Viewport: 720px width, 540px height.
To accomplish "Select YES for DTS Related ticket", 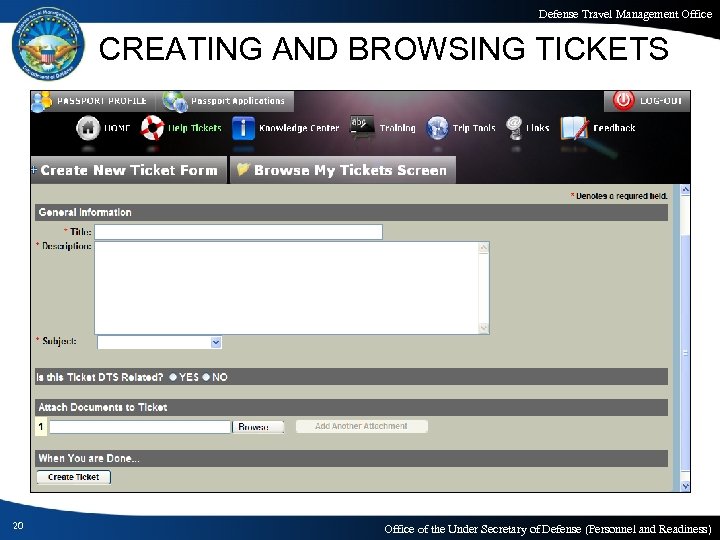I will 173,377.
